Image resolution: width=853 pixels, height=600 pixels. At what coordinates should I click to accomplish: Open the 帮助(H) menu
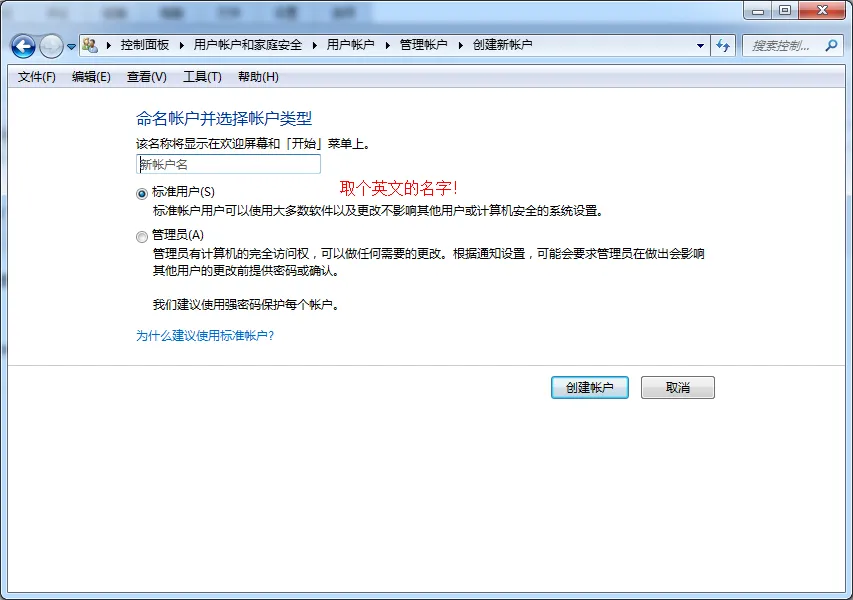(258, 77)
